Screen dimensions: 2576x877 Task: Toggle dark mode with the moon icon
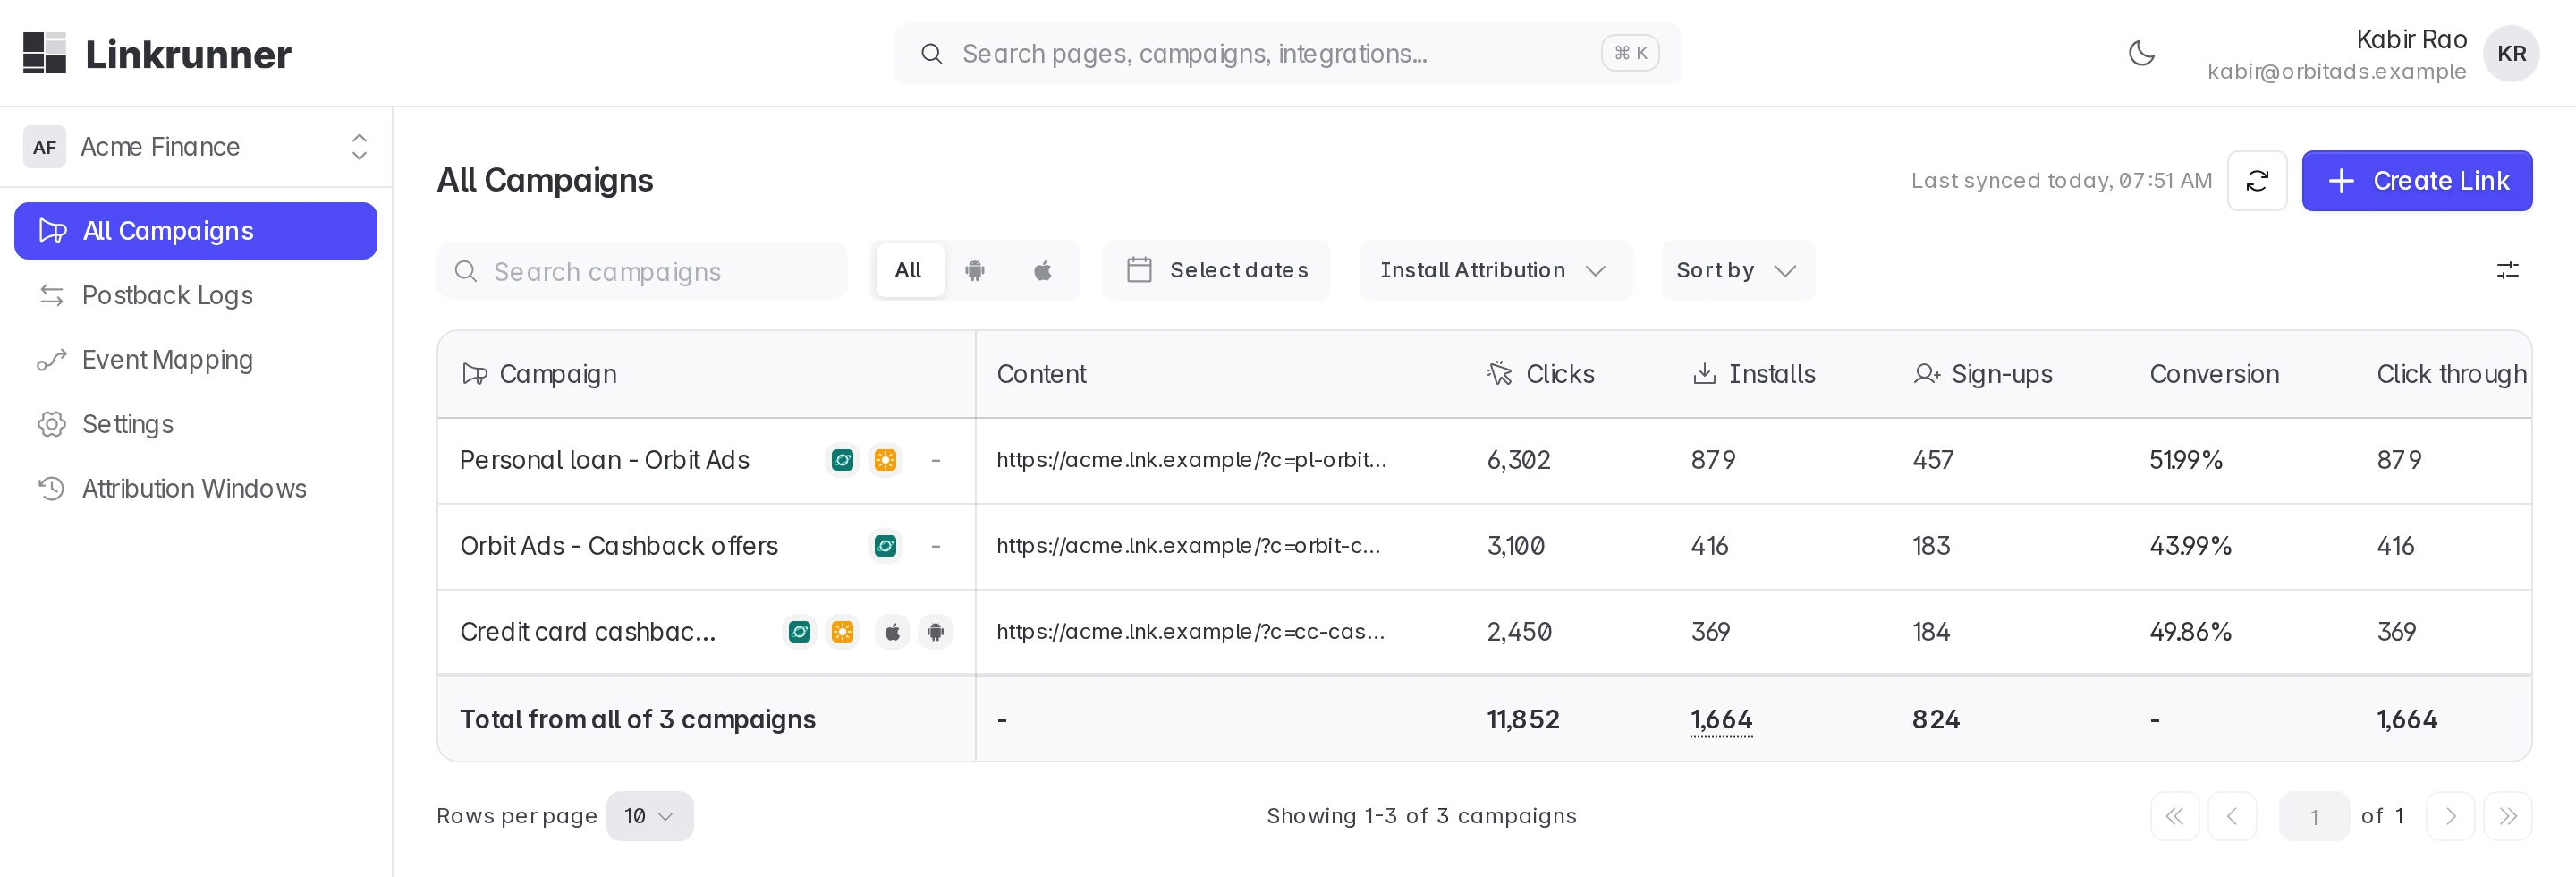[x=2141, y=53]
